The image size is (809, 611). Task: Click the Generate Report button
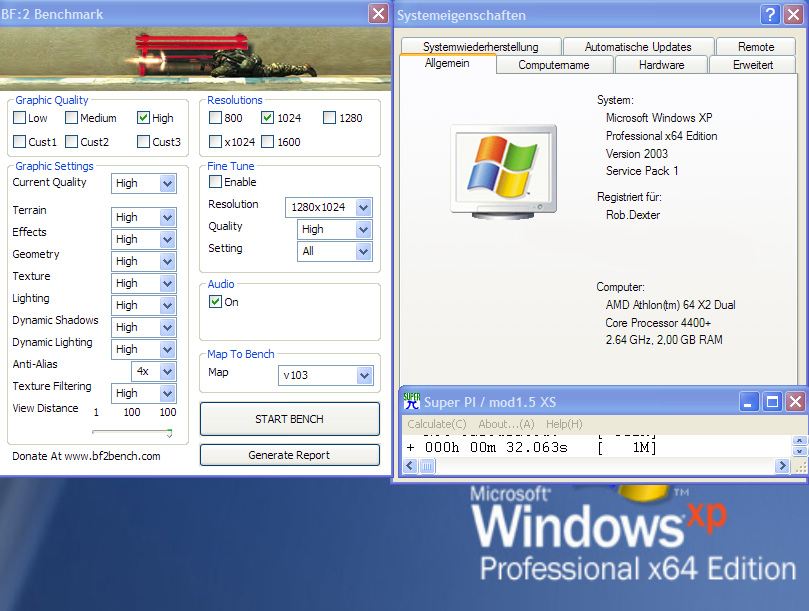(289, 455)
